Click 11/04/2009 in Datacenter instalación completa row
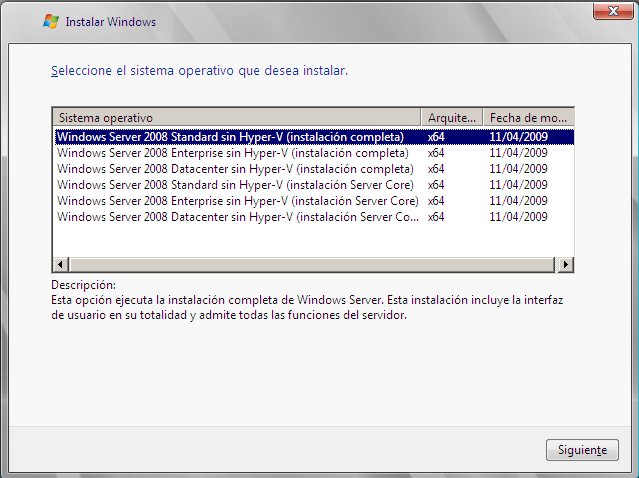 (518, 169)
